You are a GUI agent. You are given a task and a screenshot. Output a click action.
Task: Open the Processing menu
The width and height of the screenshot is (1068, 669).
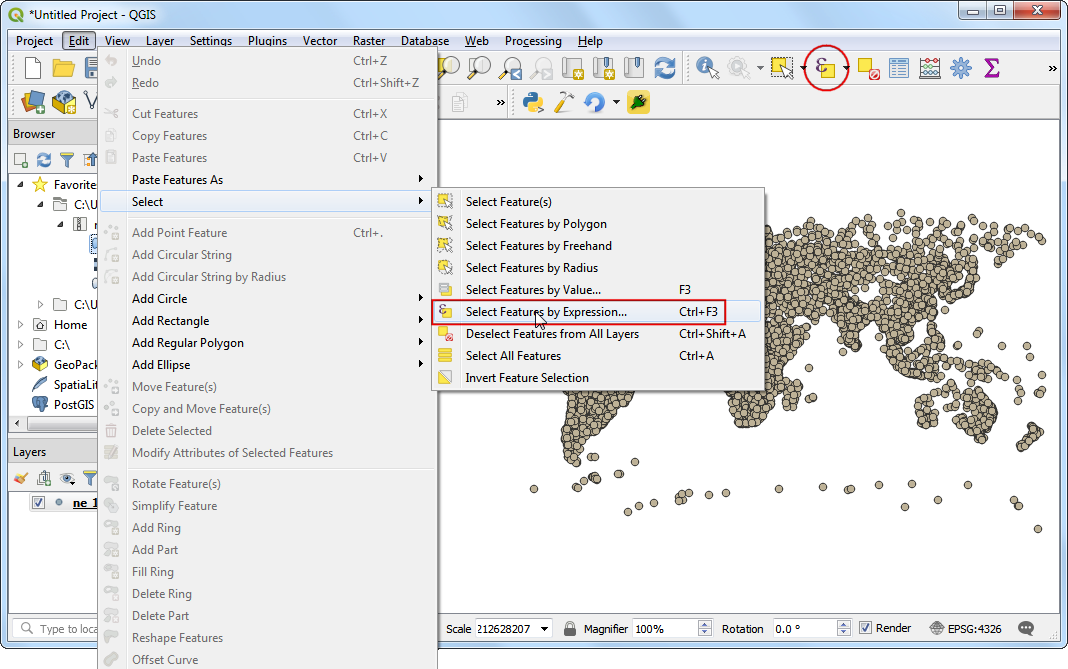click(532, 41)
